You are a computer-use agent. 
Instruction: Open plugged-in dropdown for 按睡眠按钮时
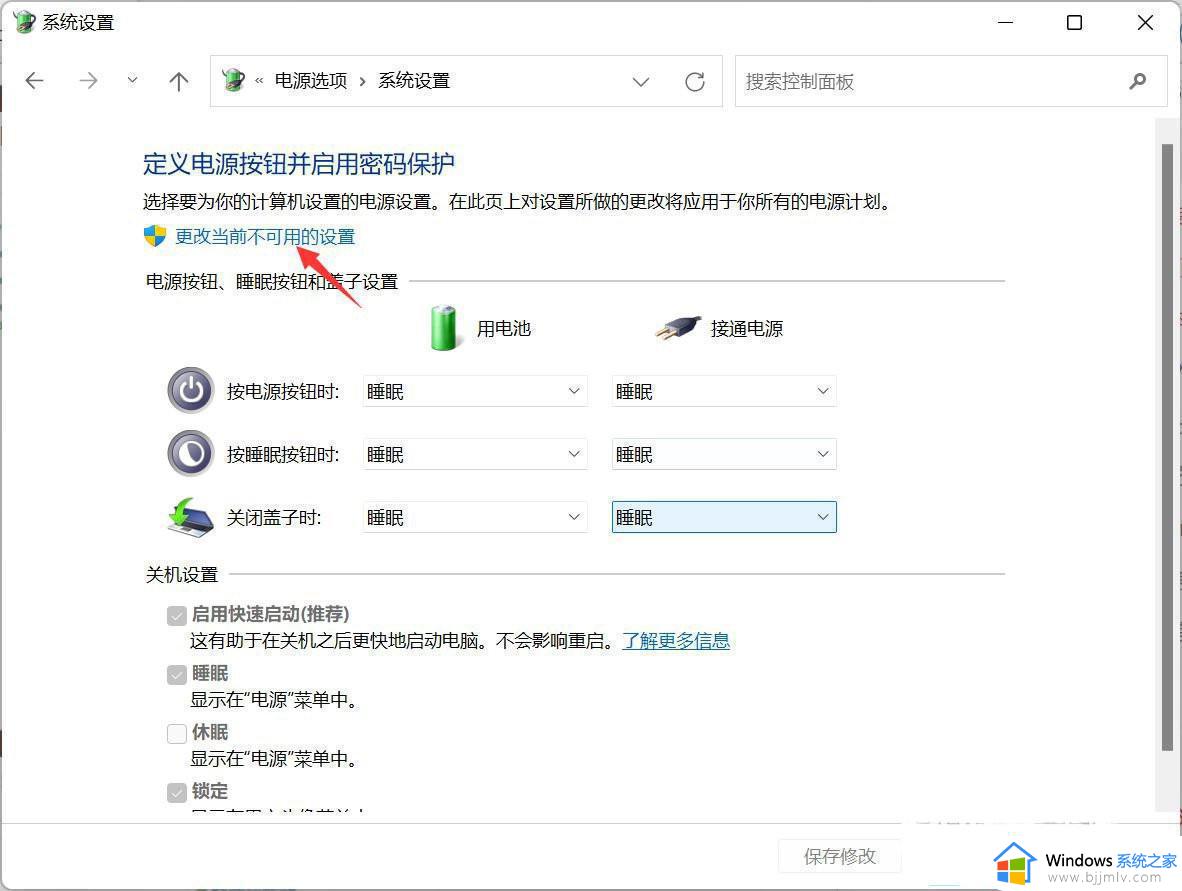click(x=724, y=454)
